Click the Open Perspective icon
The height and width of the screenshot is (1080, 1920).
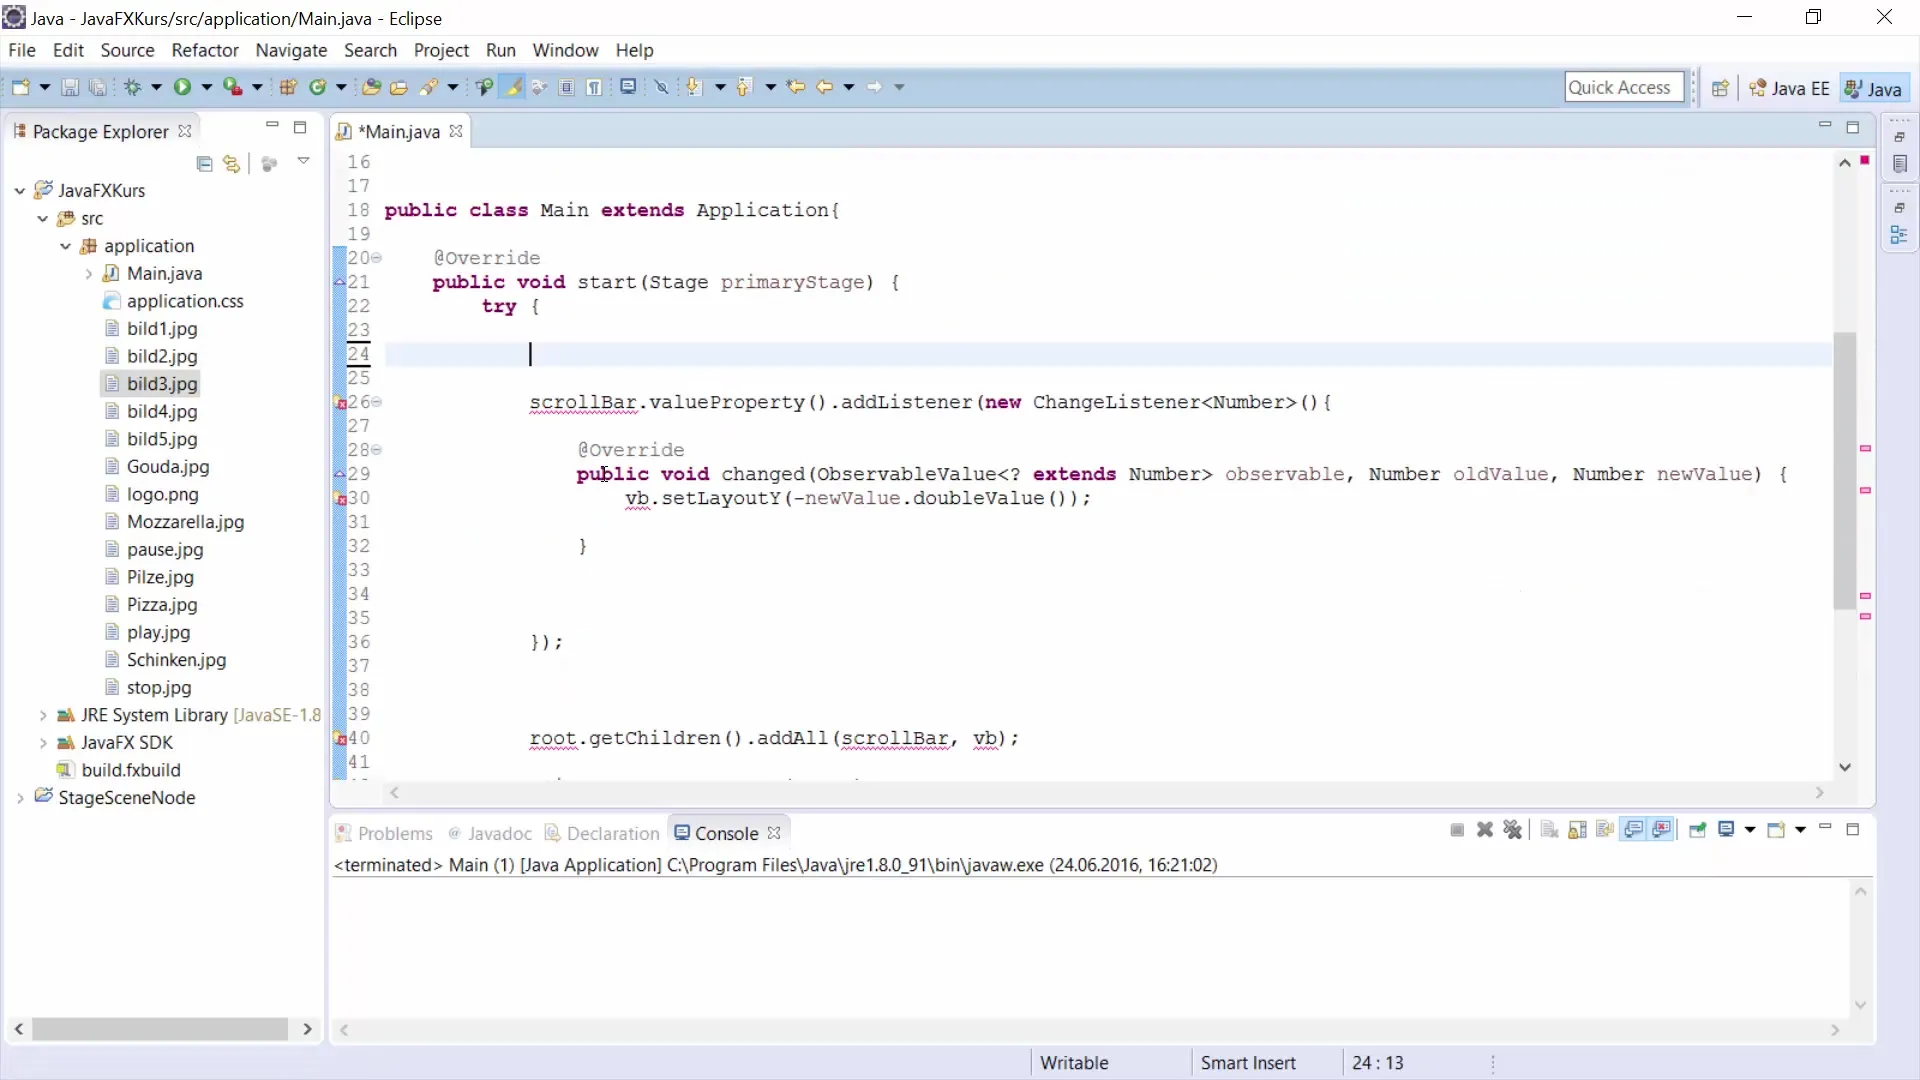click(x=1720, y=88)
